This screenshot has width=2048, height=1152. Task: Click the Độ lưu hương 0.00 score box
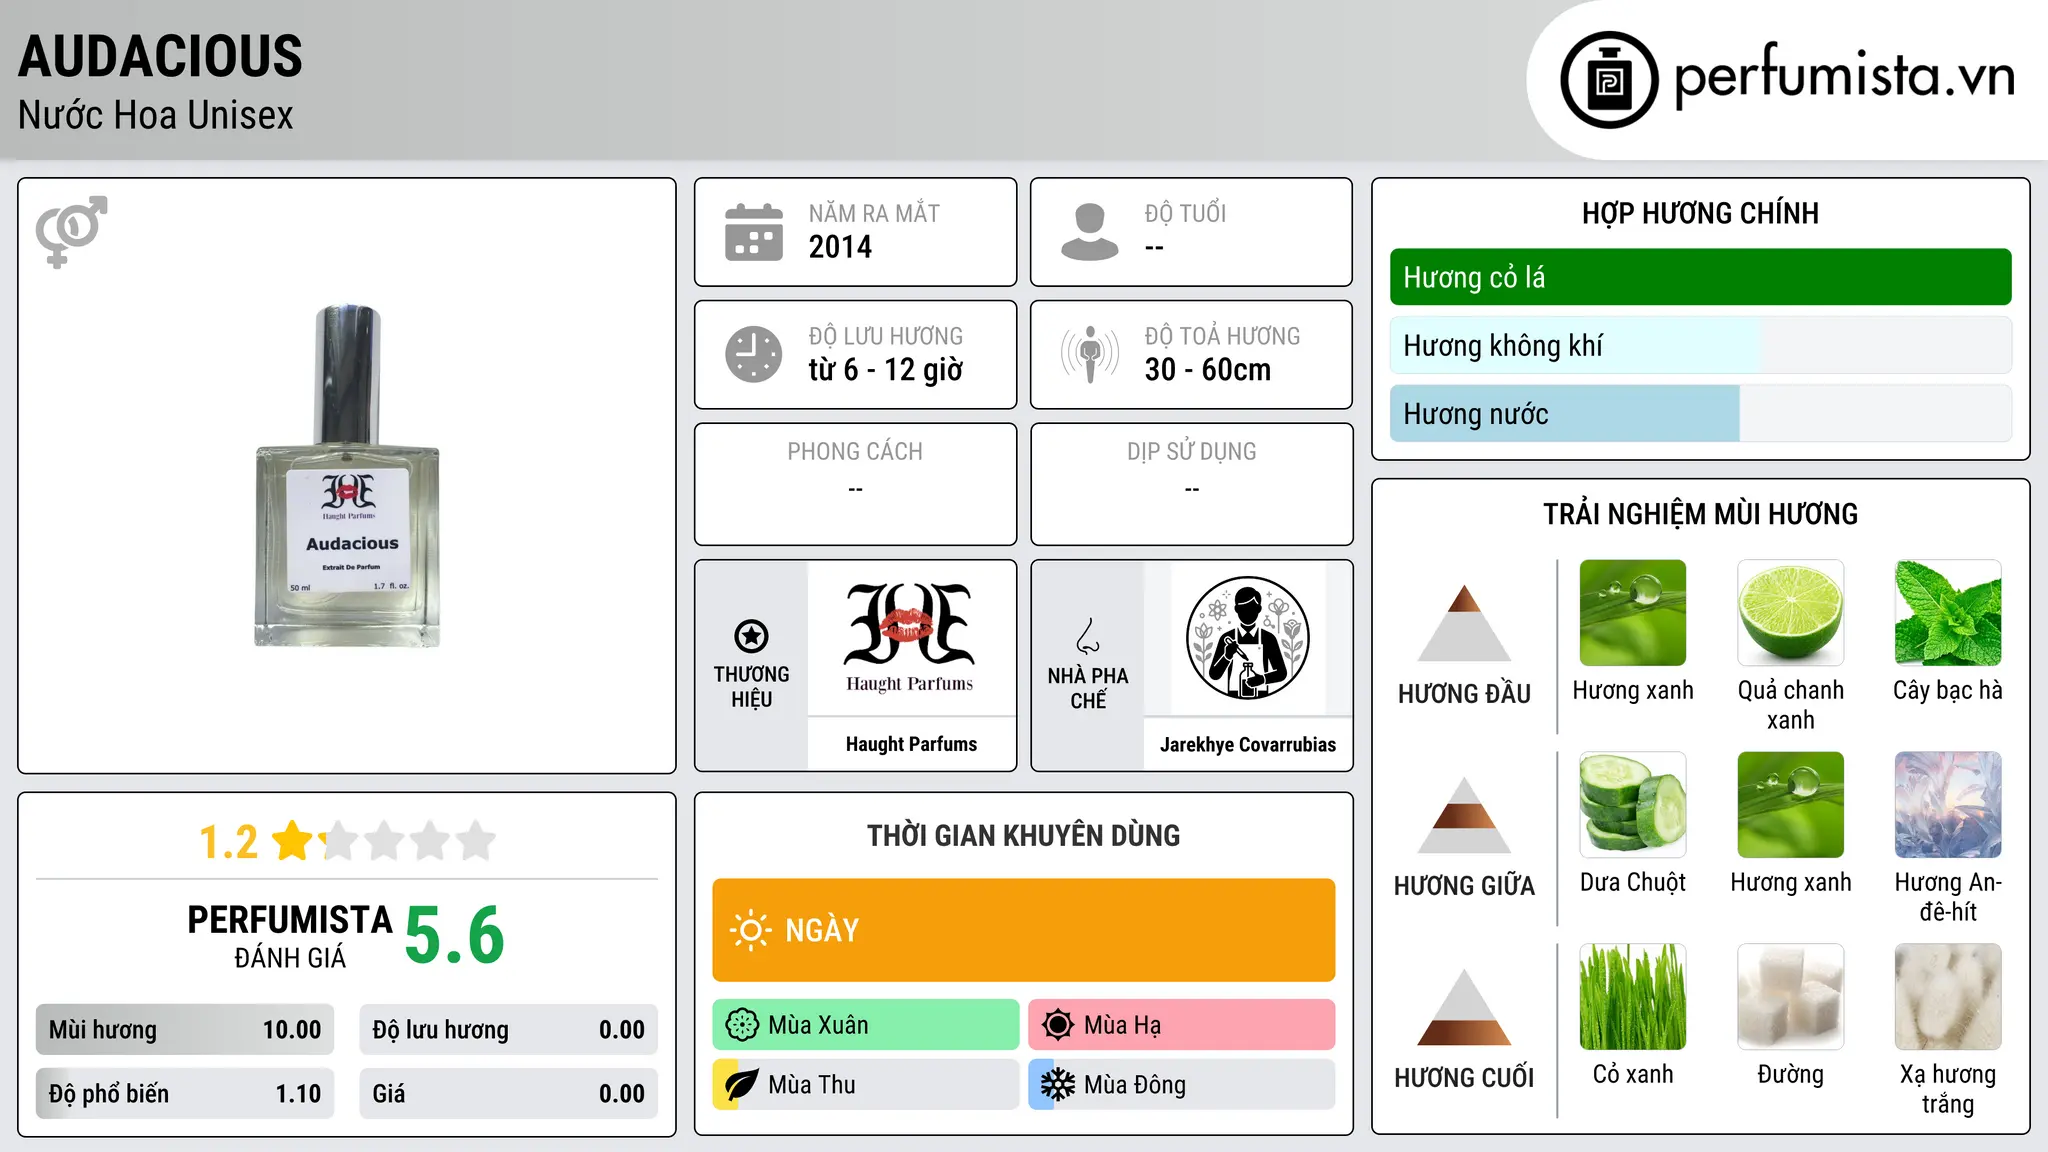click(x=508, y=1030)
